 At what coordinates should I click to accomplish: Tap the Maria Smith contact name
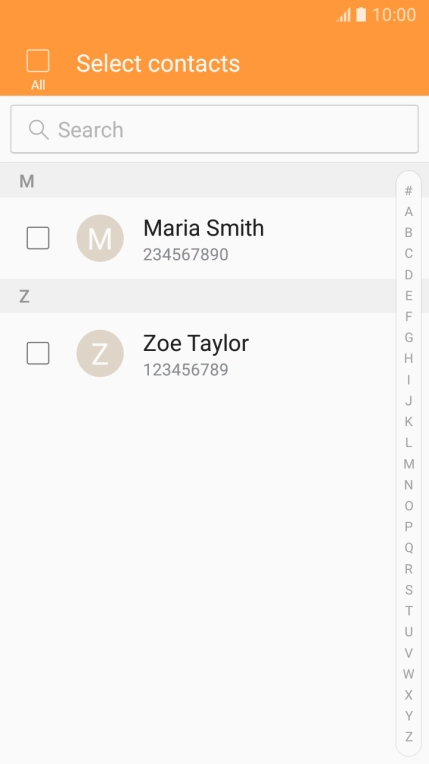204,228
